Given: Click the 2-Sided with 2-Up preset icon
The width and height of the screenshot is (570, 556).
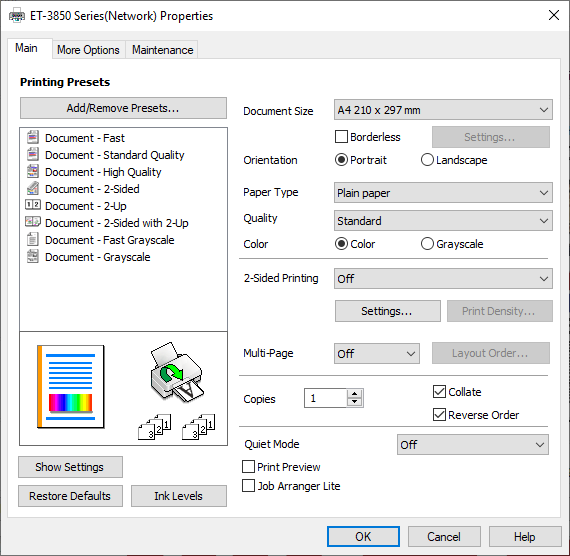Looking at the screenshot, I should pos(33,221).
